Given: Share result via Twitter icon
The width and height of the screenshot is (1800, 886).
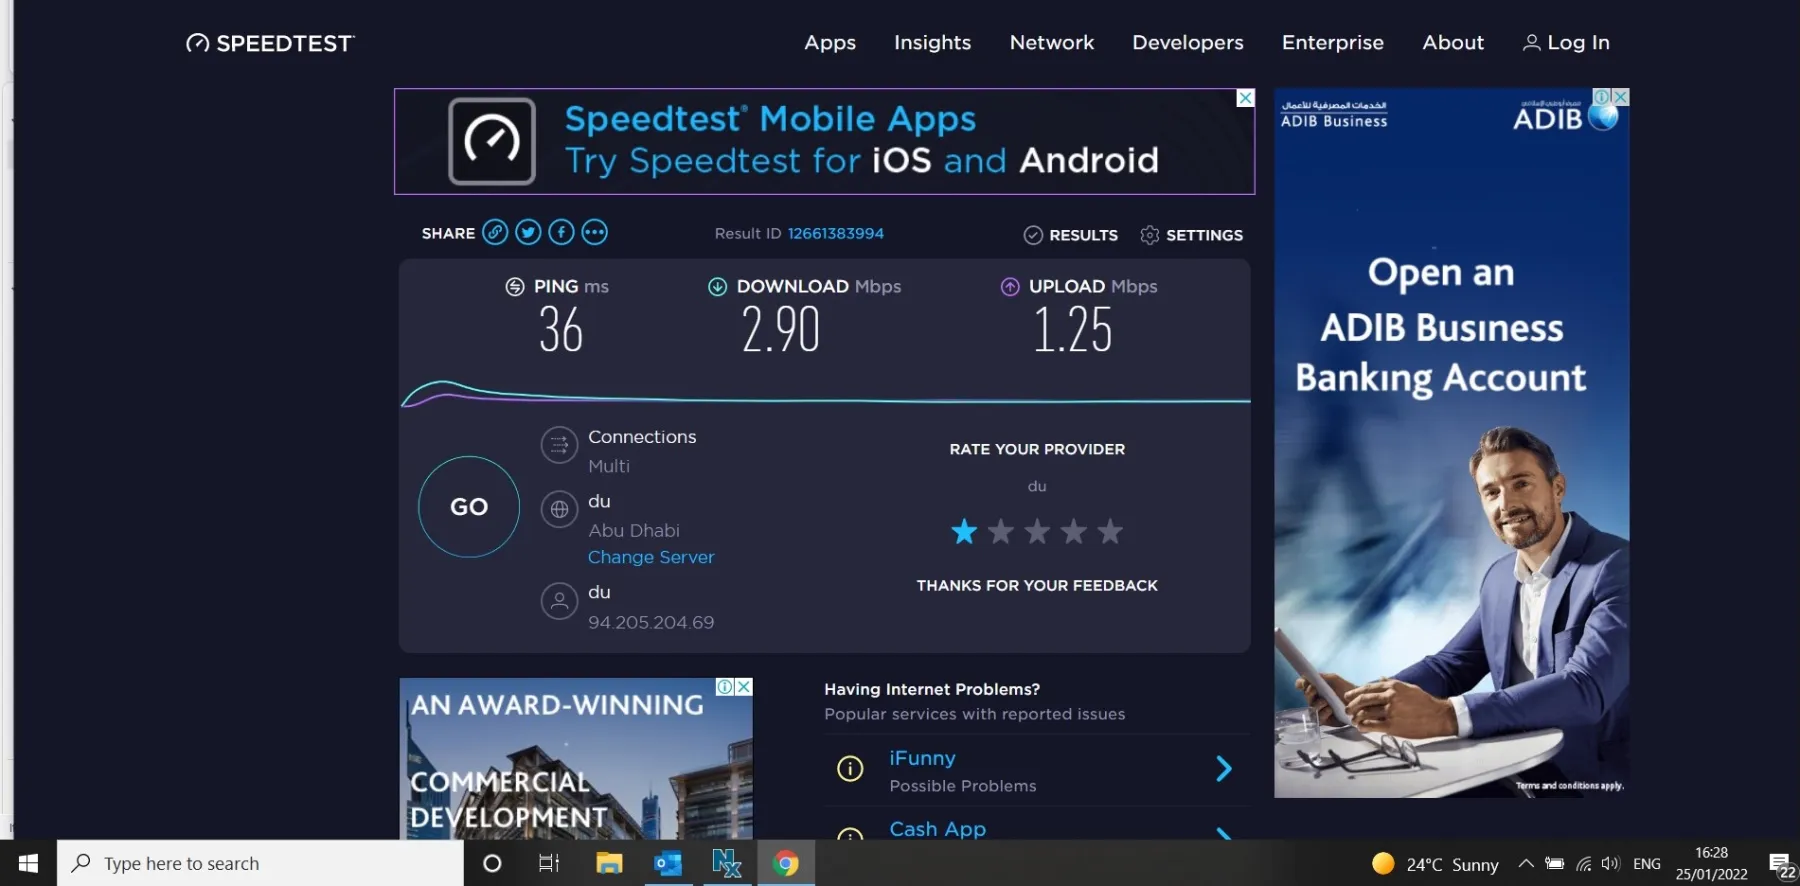Looking at the screenshot, I should (528, 233).
